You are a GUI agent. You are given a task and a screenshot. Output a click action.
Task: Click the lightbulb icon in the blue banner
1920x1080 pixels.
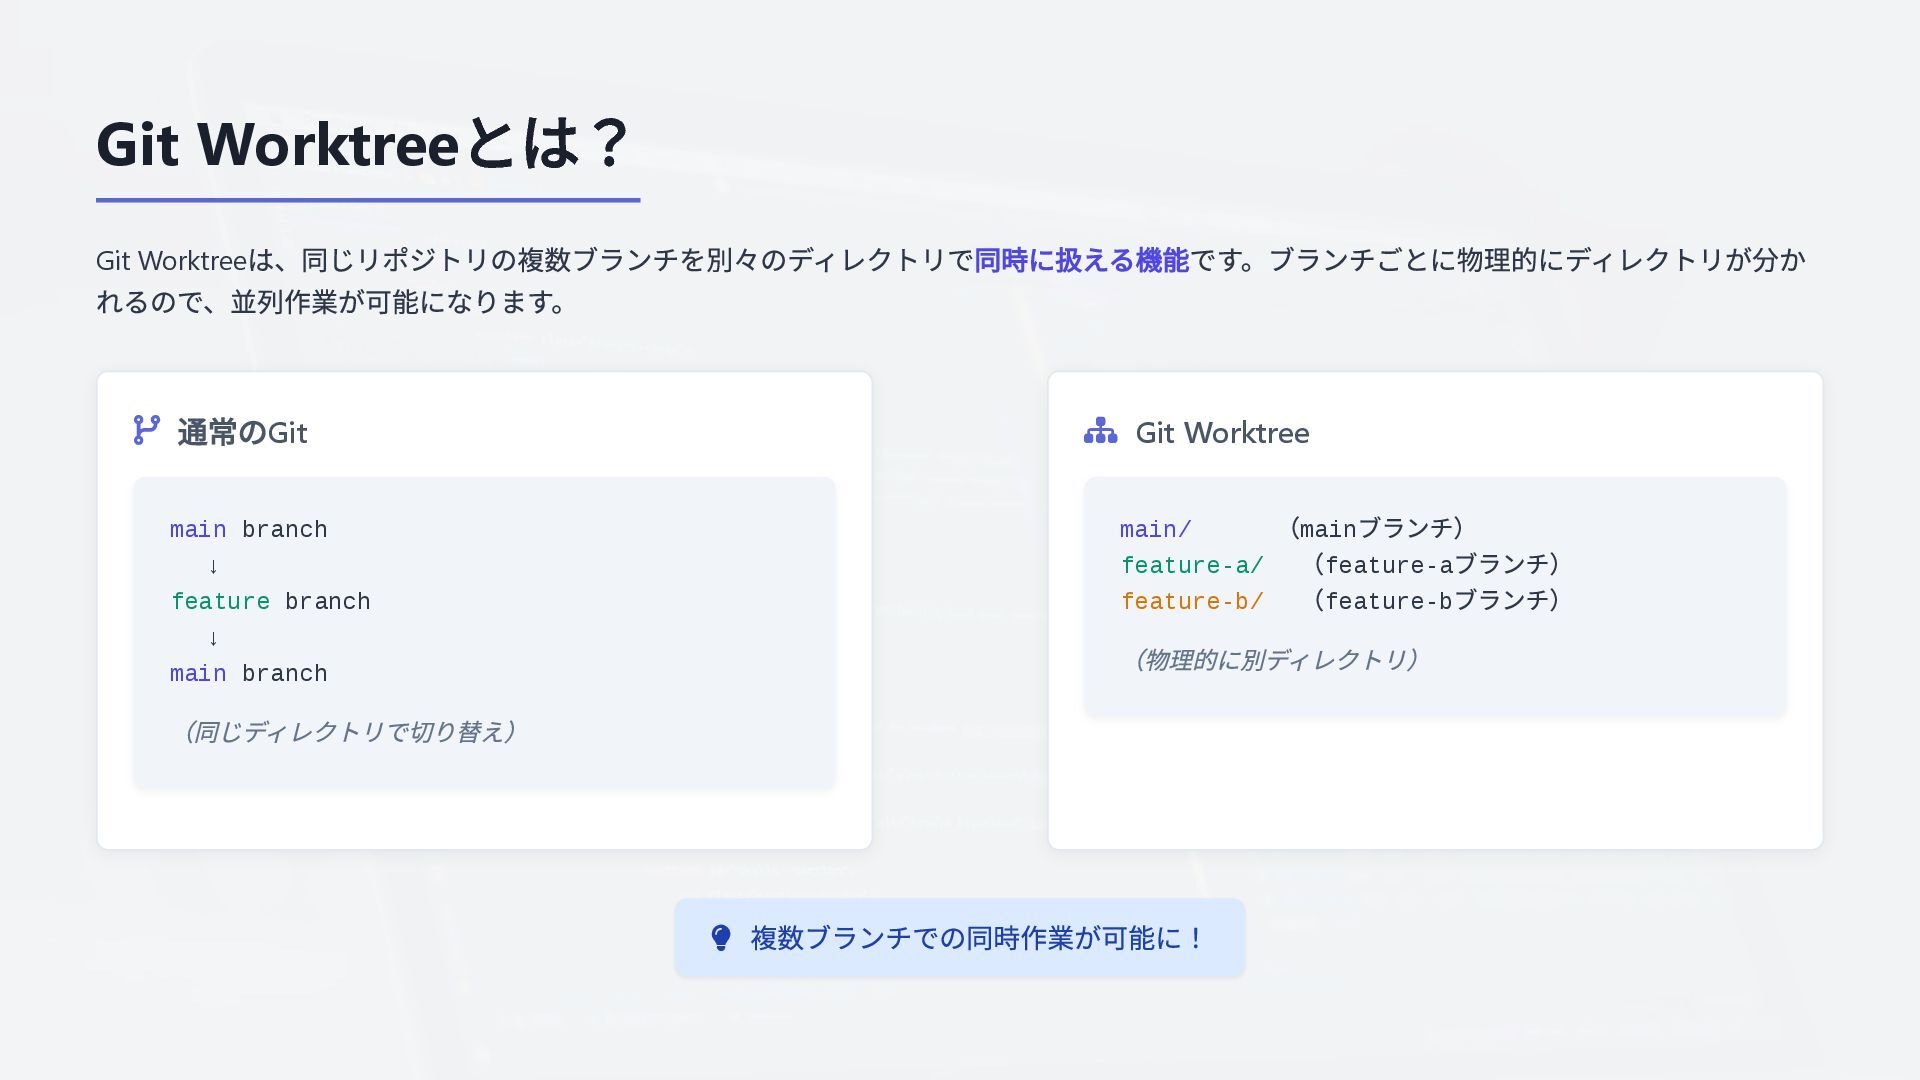[x=721, y=938]
